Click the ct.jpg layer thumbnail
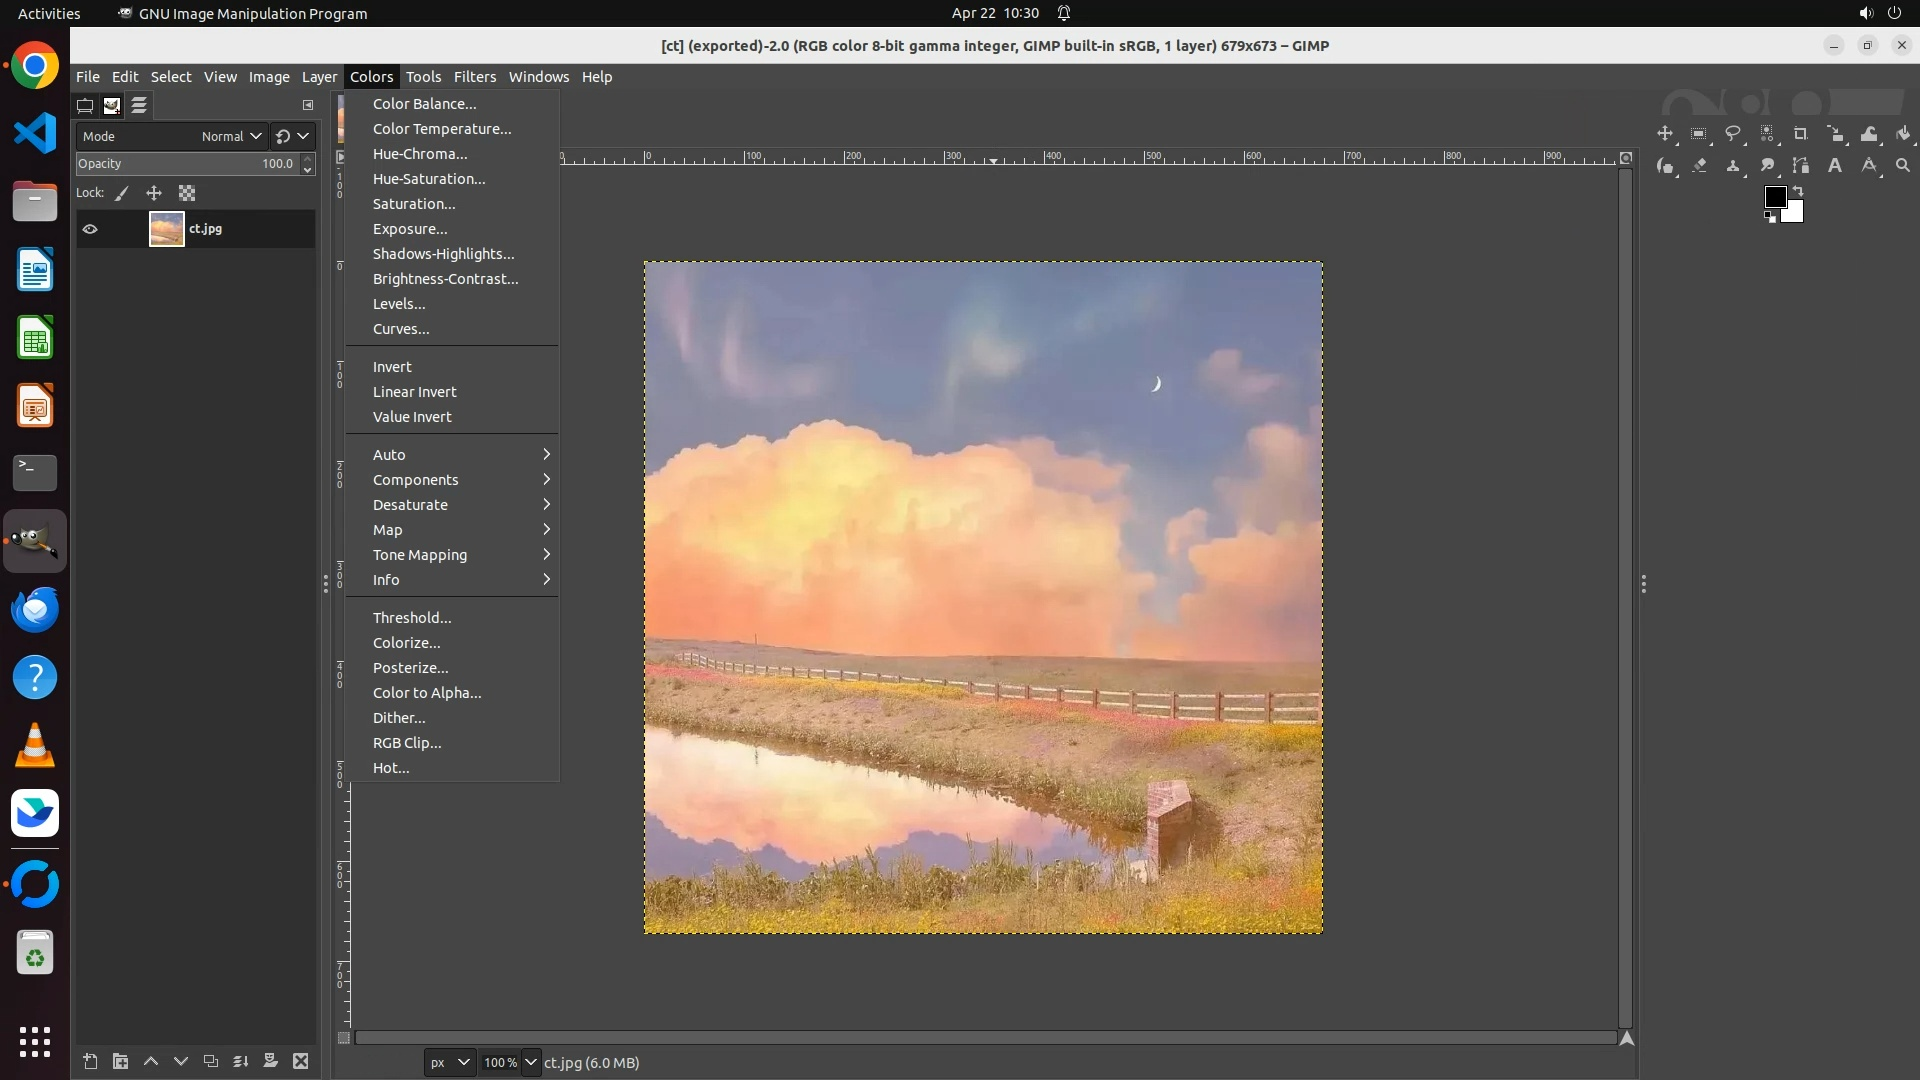 tap(166, 229)
